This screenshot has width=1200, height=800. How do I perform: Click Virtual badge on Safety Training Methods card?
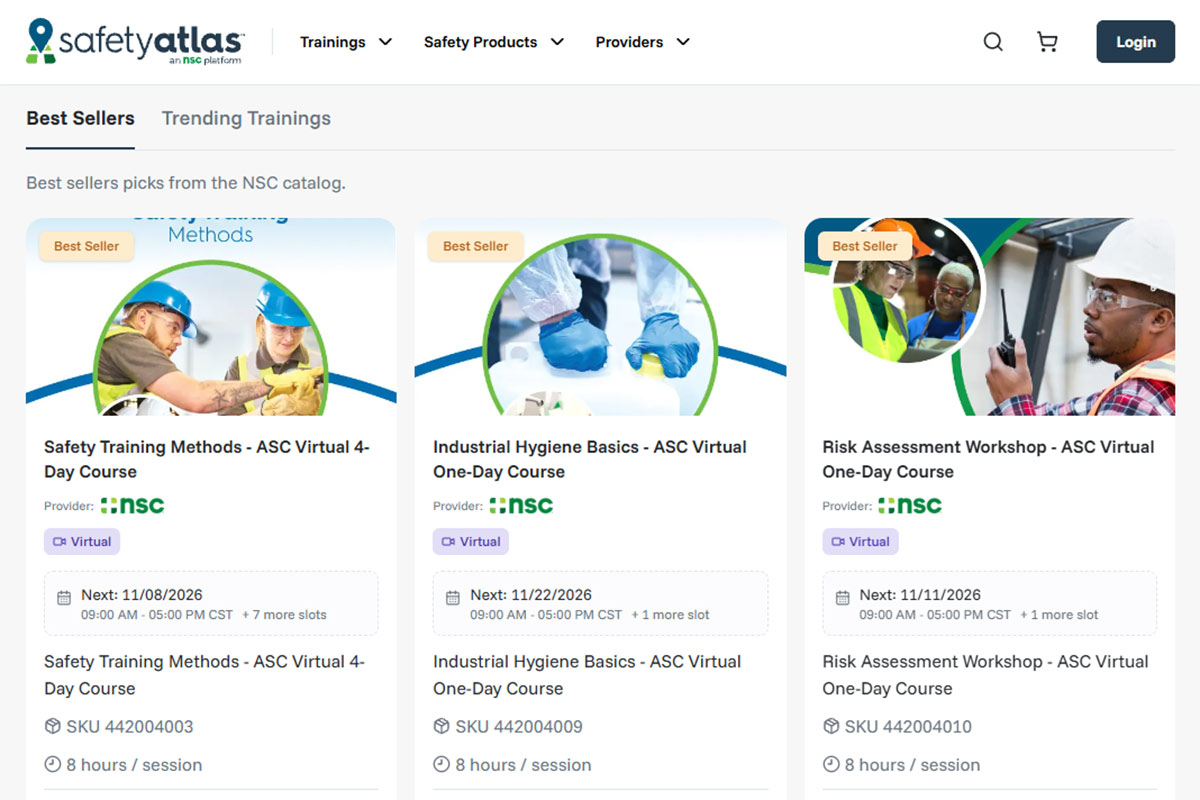click(82, 542)
